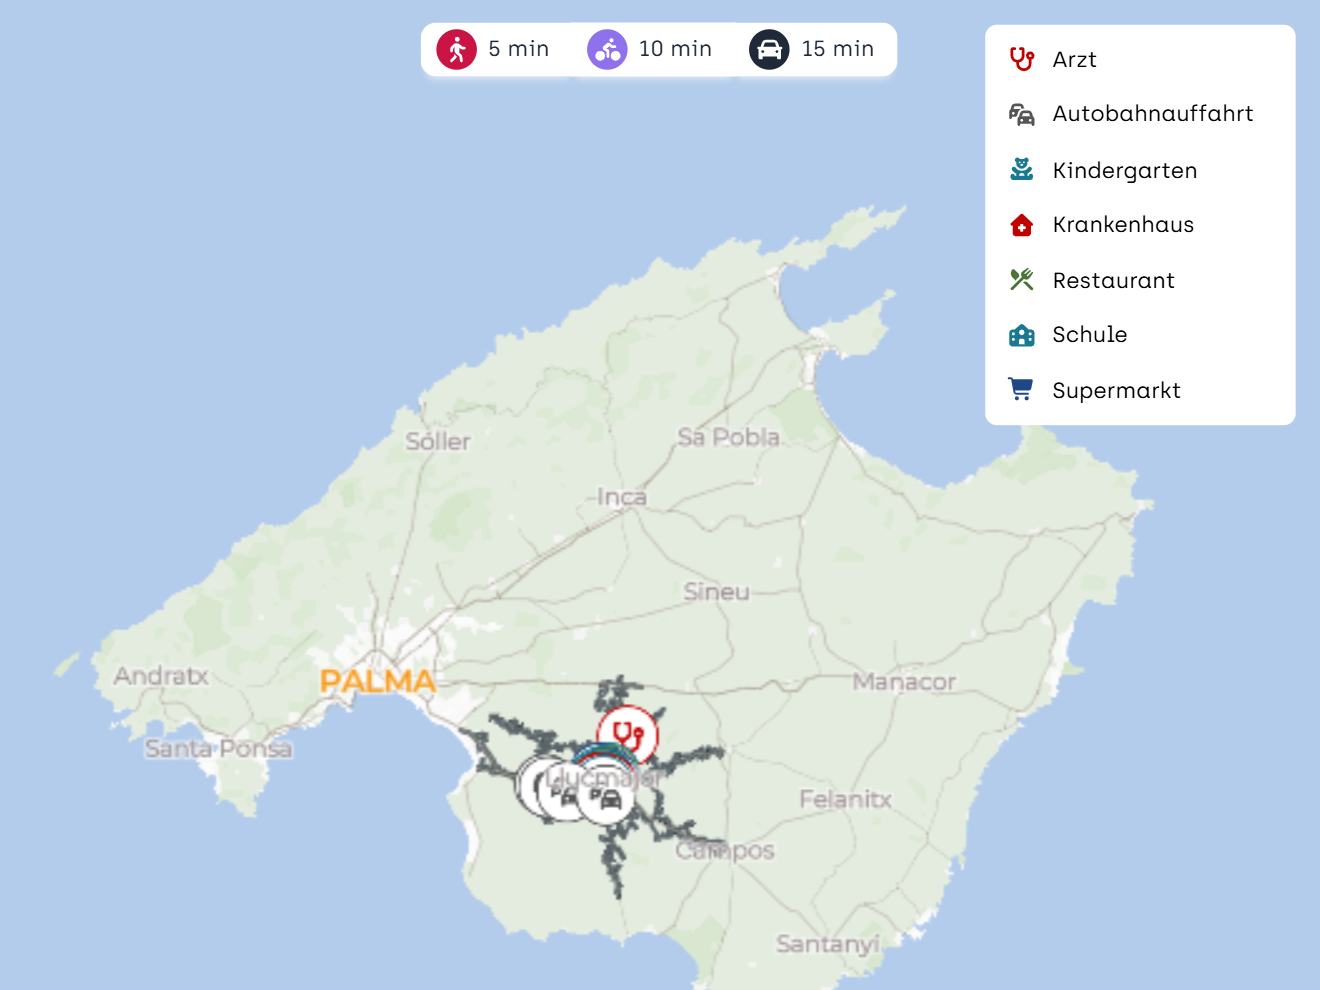Click the purple bicycle icon

pyautogui.click(x=607, y=49)
